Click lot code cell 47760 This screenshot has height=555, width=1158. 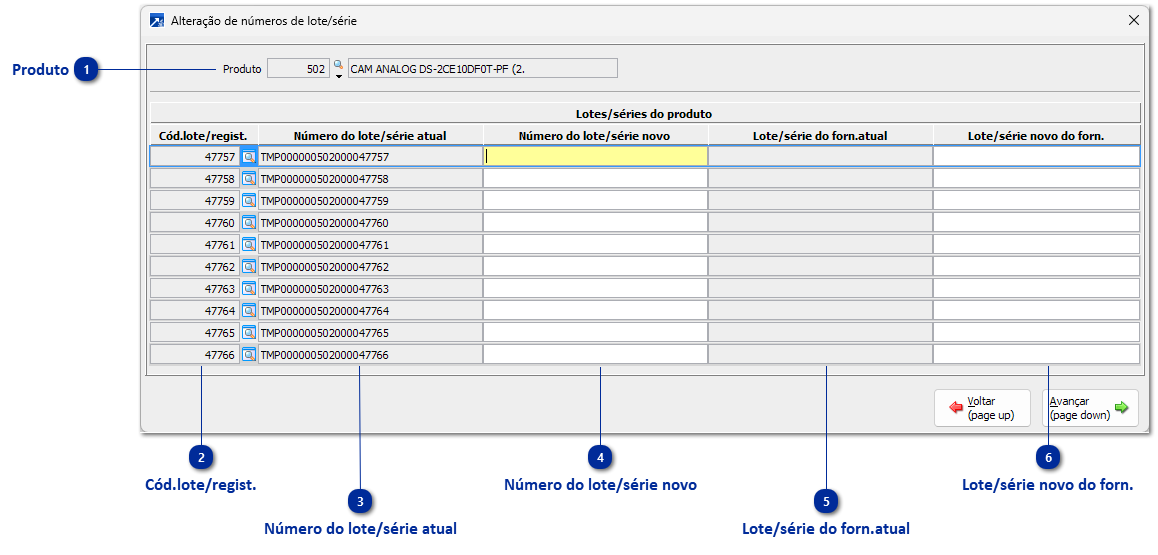coord(195,222)
